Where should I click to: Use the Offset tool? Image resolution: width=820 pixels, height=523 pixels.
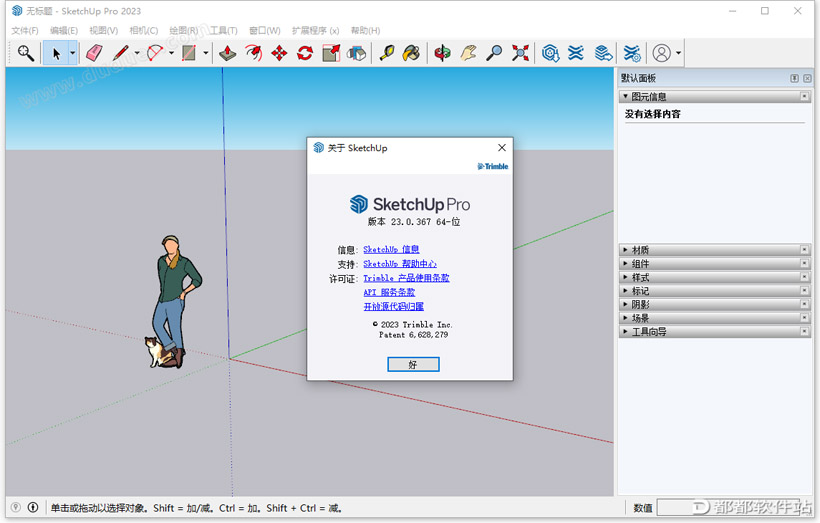pyautogui.click(x=254, y=53)
